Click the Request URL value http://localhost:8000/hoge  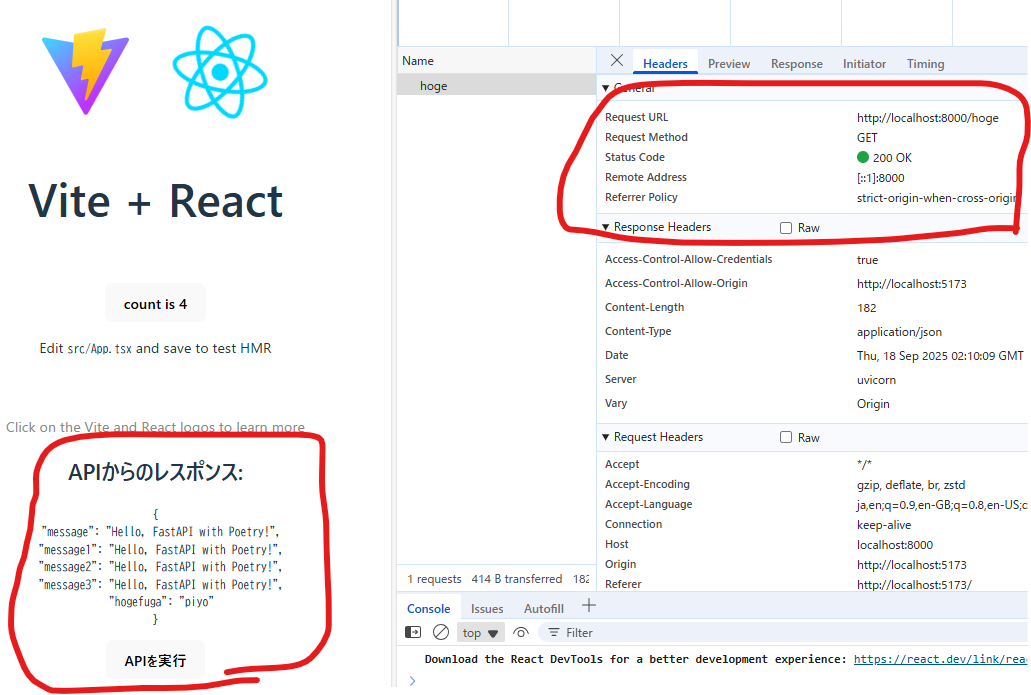tap(927, 118)
